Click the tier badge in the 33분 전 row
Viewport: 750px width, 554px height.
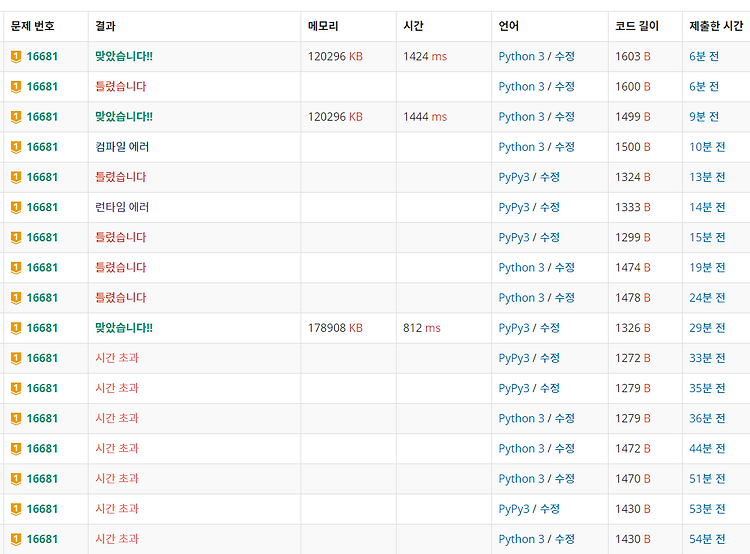tap(16, 358)
